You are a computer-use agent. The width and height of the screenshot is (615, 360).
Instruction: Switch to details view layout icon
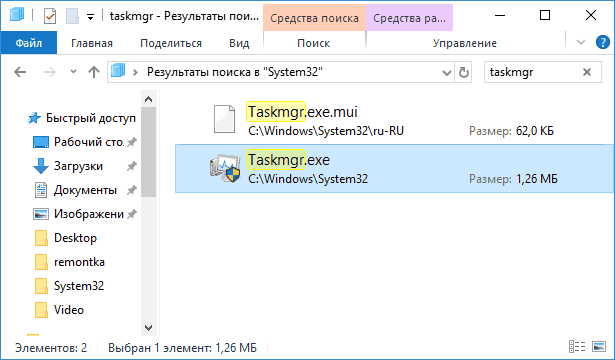577,347
